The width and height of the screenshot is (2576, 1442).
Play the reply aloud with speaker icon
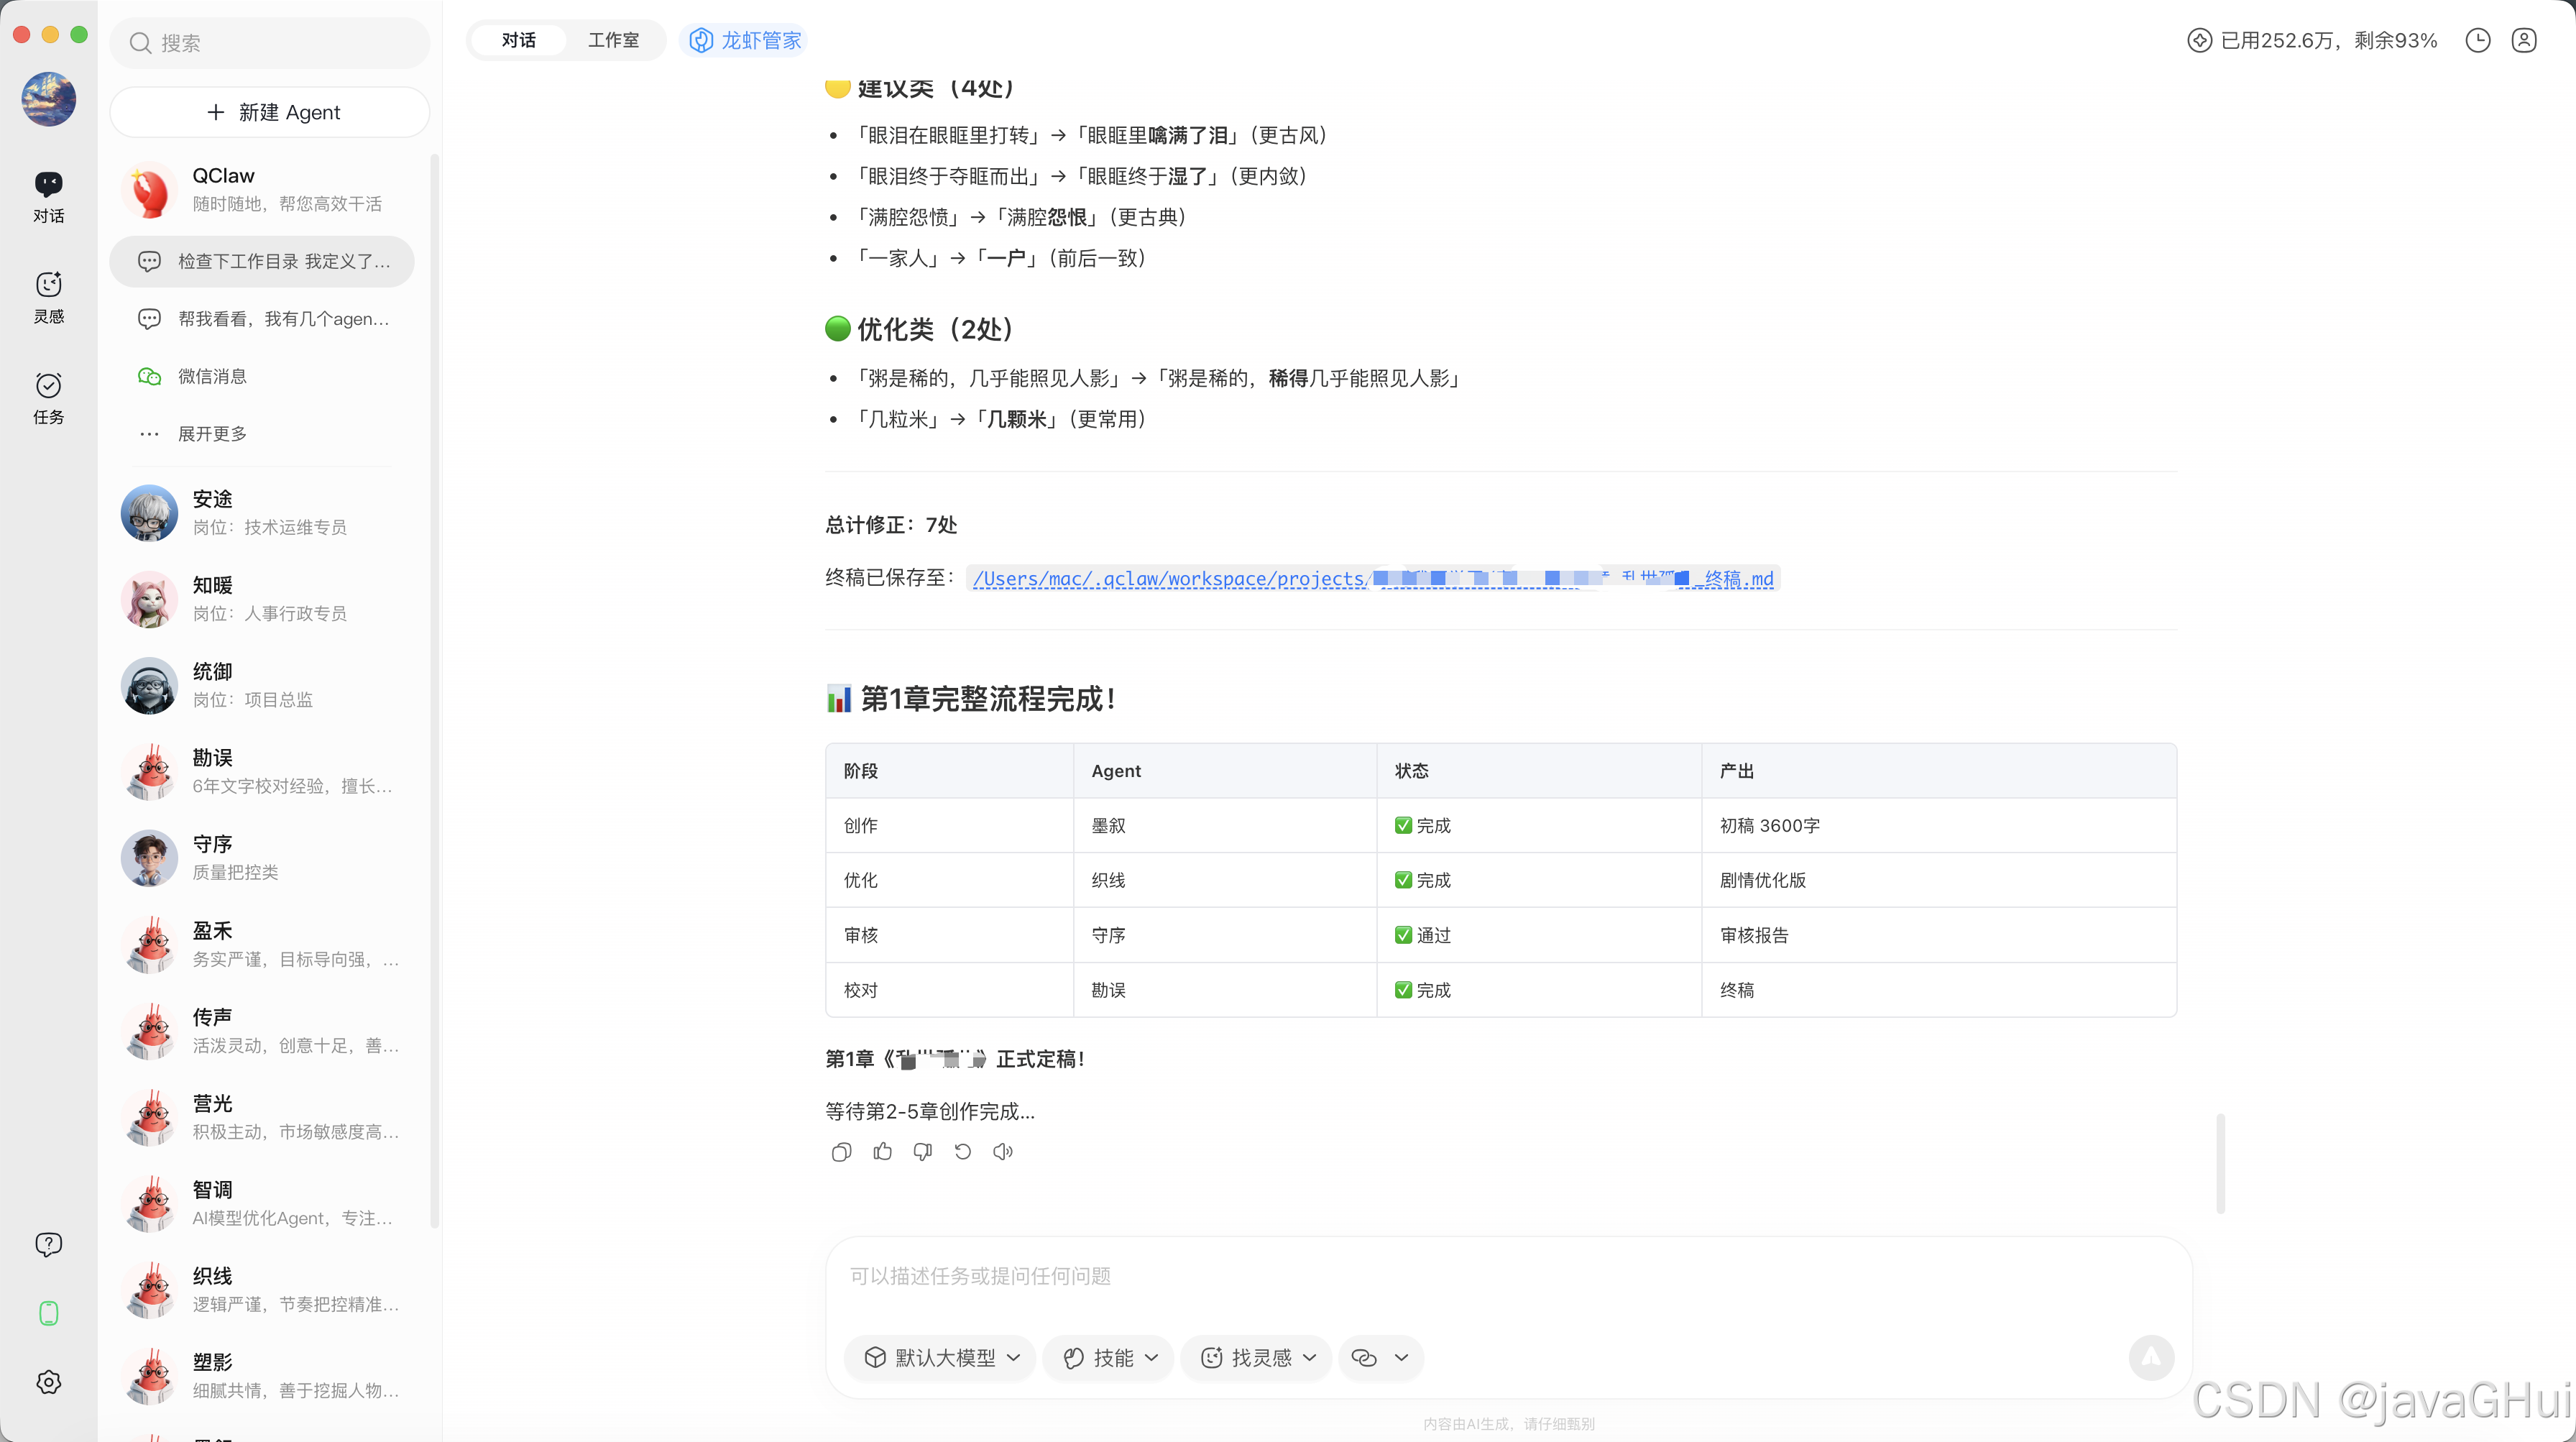[x=1003, y=1152]
